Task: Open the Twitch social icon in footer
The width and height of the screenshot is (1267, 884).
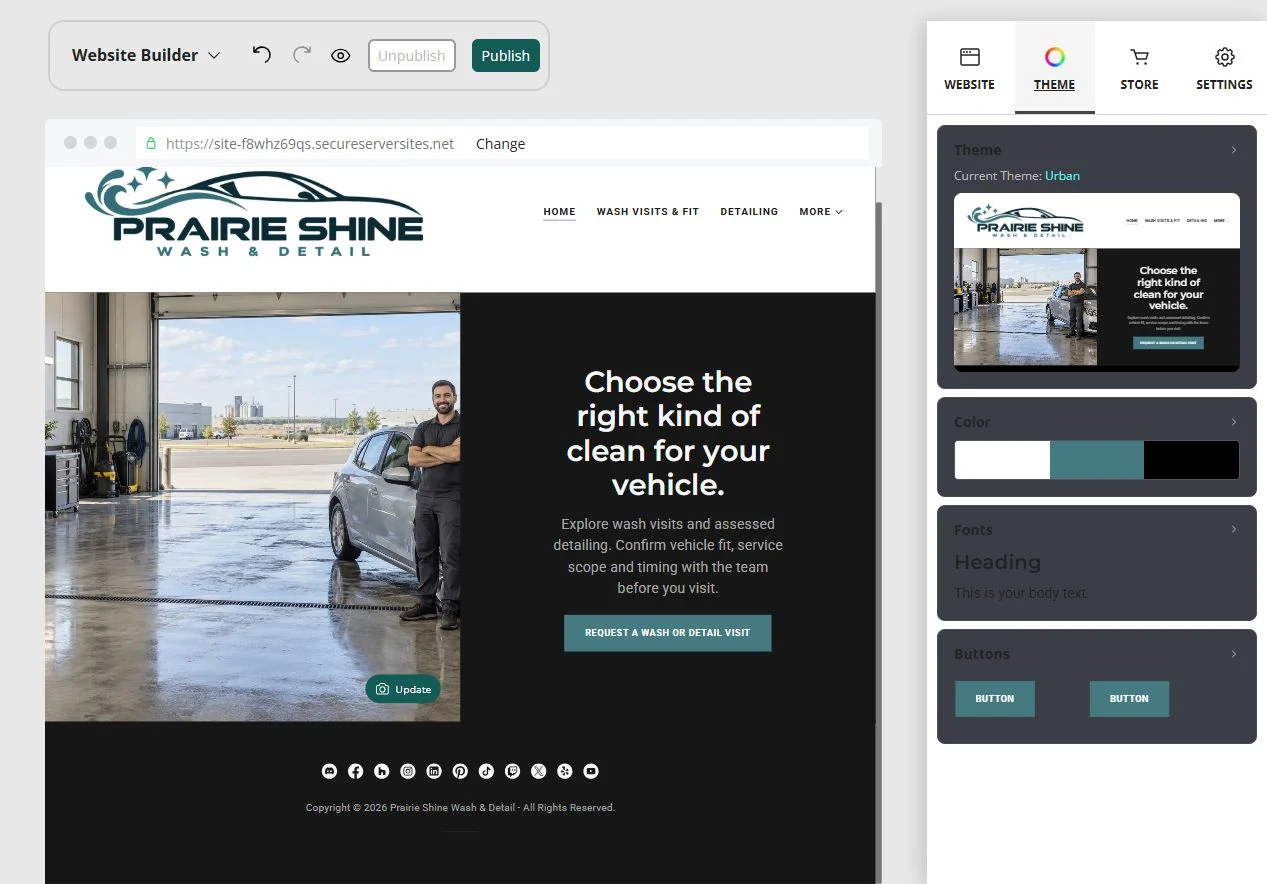Action: tap(513, 771)
